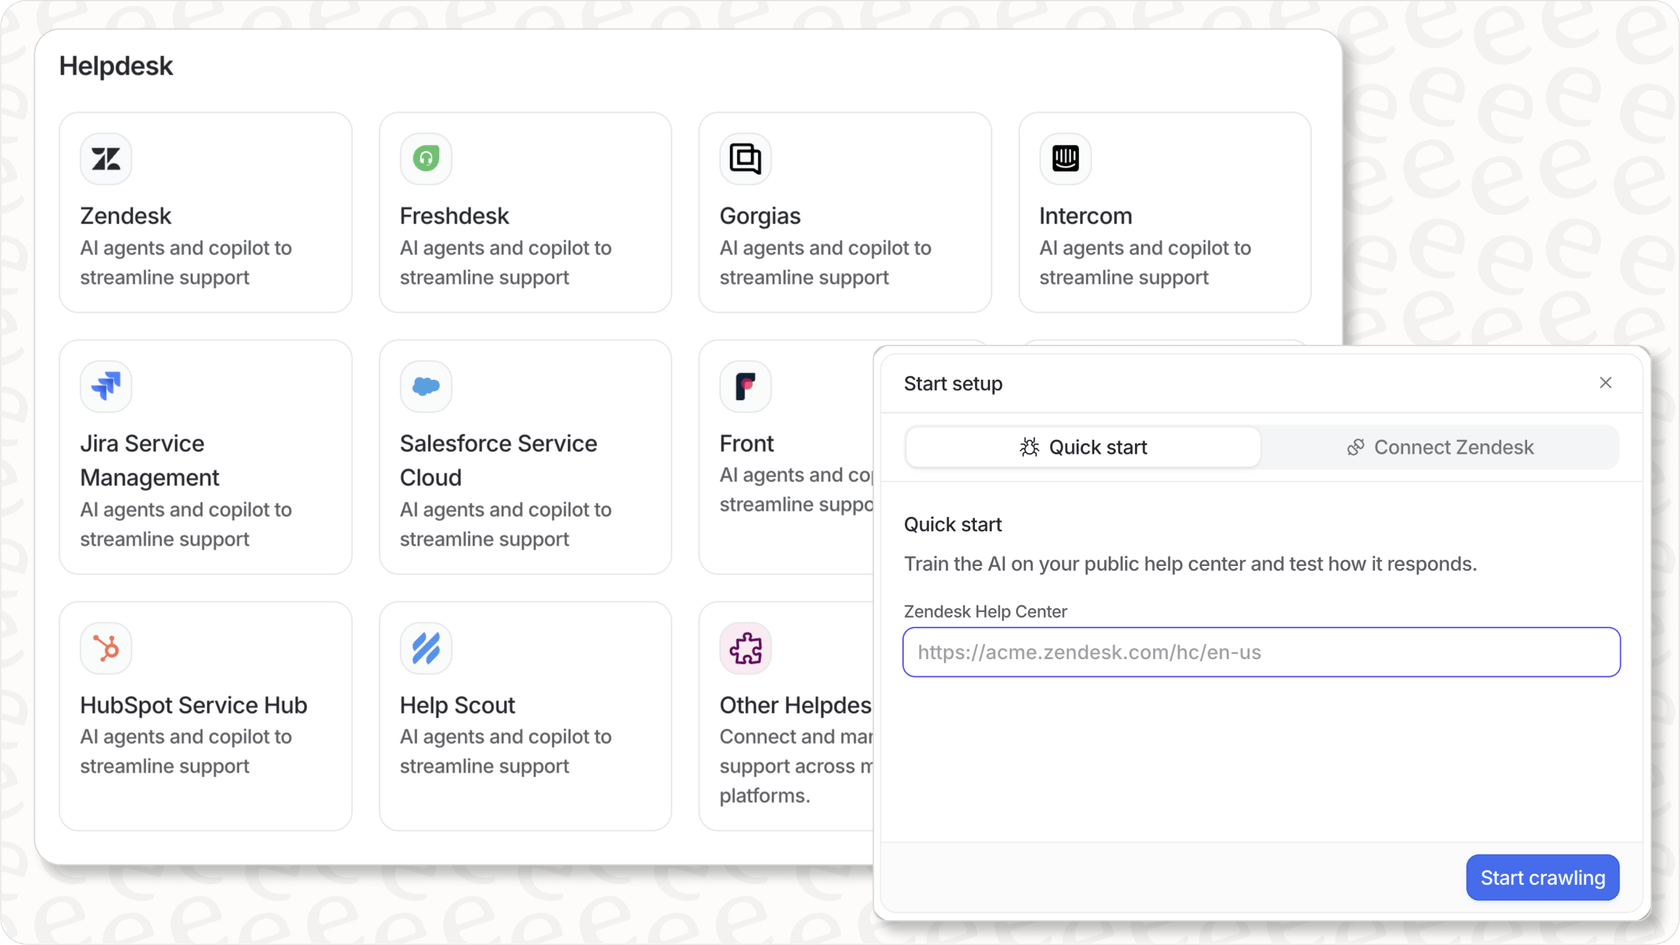Click the Zendesk app icon
The width and height of the screenshot is (1680, 945).
[105, 158]
